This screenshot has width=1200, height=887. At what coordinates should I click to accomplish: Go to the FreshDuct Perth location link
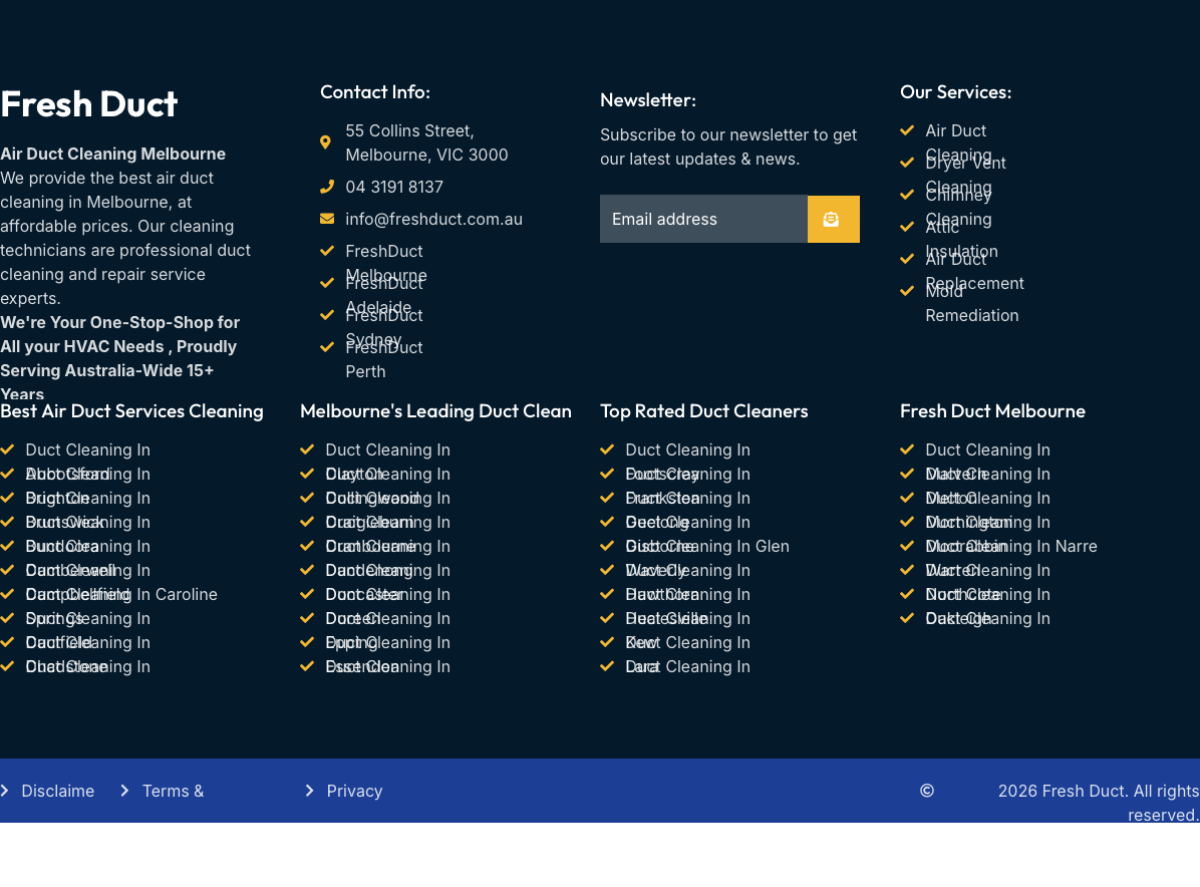(x=383, y=359)
